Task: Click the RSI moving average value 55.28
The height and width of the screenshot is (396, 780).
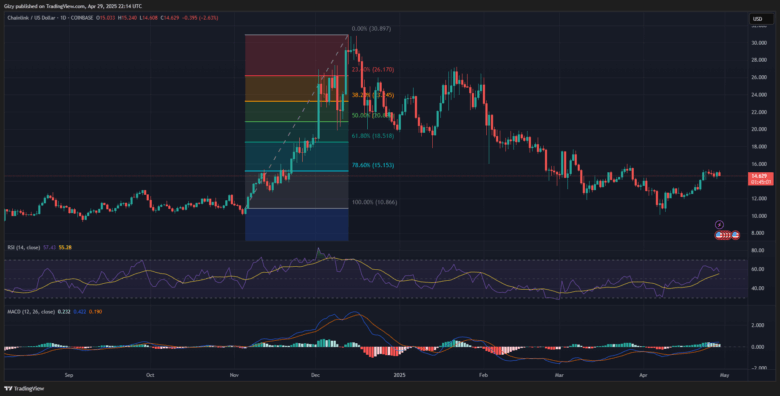Action: click(x=65, y=247)
